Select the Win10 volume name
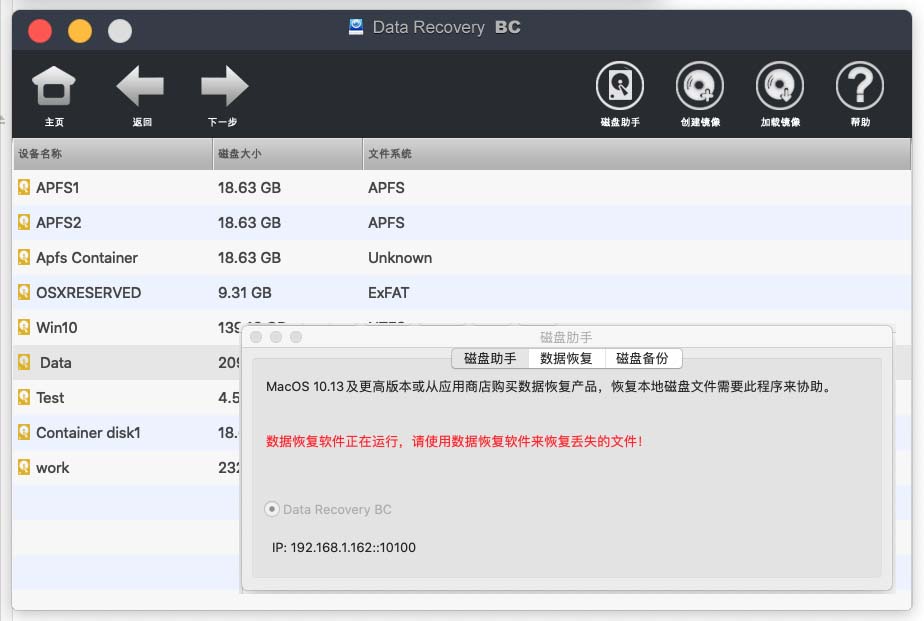This screenshot has height=621, width=924. point(57,328)
